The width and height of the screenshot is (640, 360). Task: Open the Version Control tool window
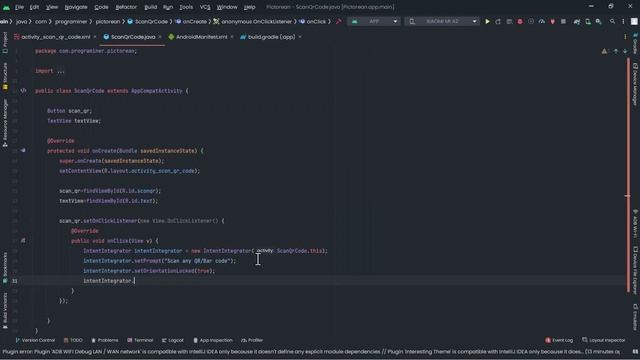pos(35,340)
